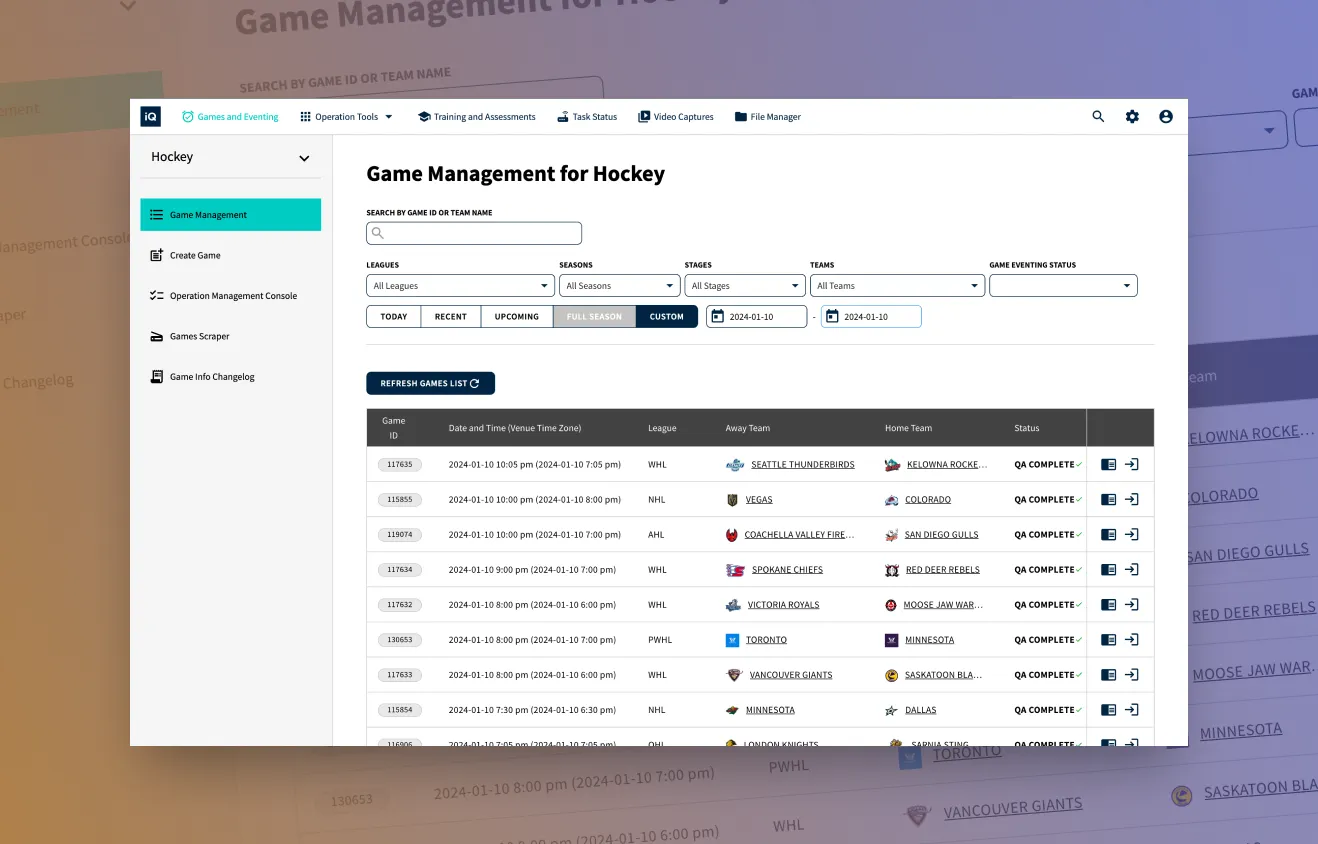Open the Colorado team link
This screenshot has width=1318, height=844.
pyautogui.click(x=928, y=500)
